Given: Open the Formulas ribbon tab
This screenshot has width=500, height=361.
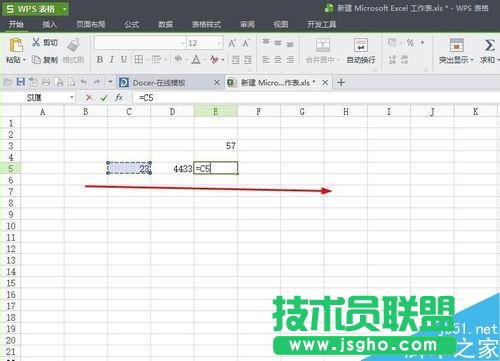Looking at the screenshot, I should (131, 24).
